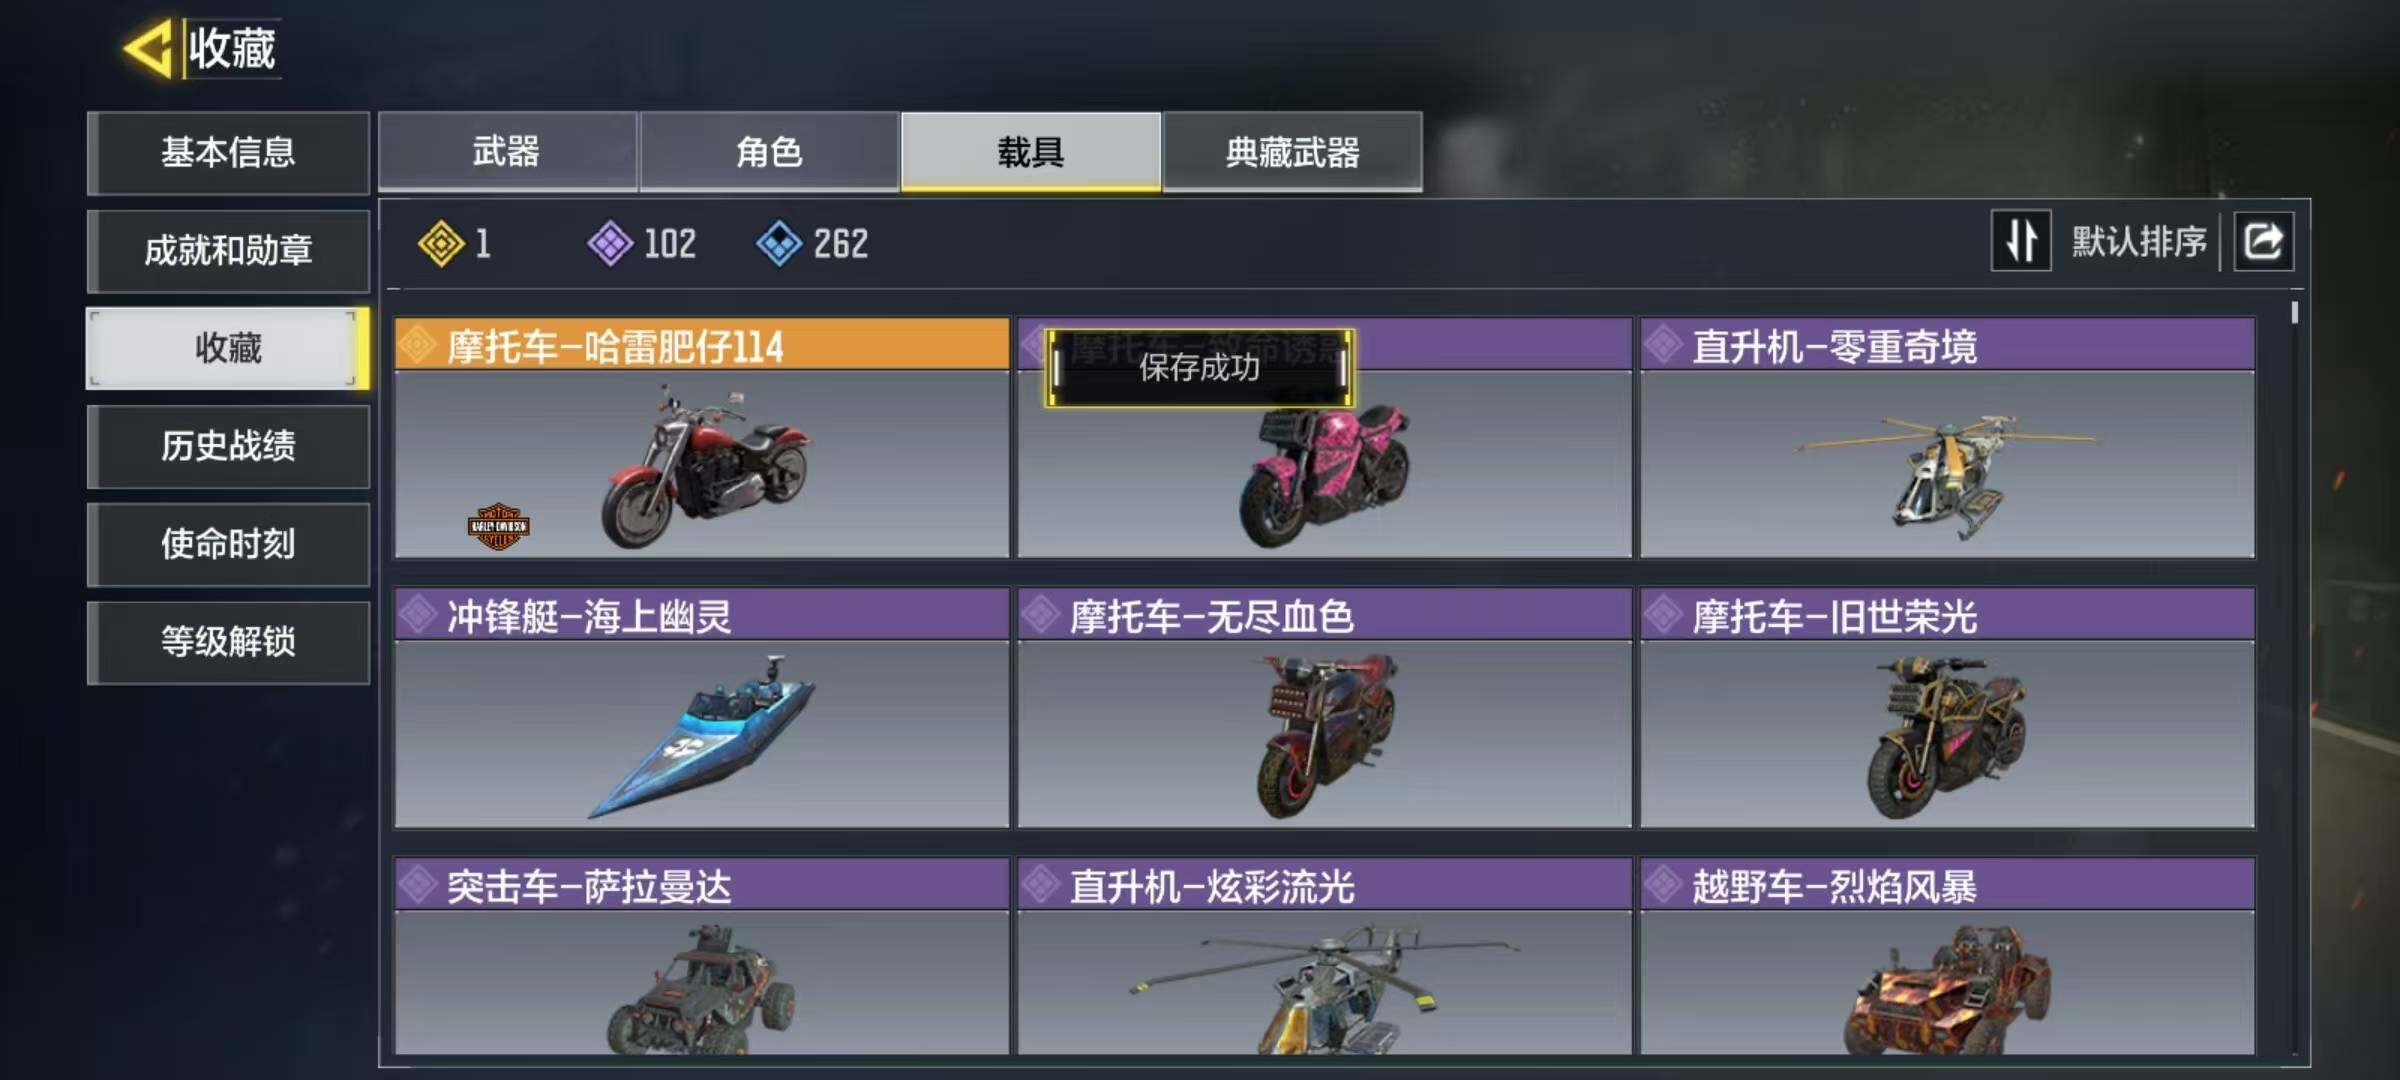Click the gold legendary rarity count icon
Screen dimensions: 2400x1080
pyautogui.click(x=441, y=244)
